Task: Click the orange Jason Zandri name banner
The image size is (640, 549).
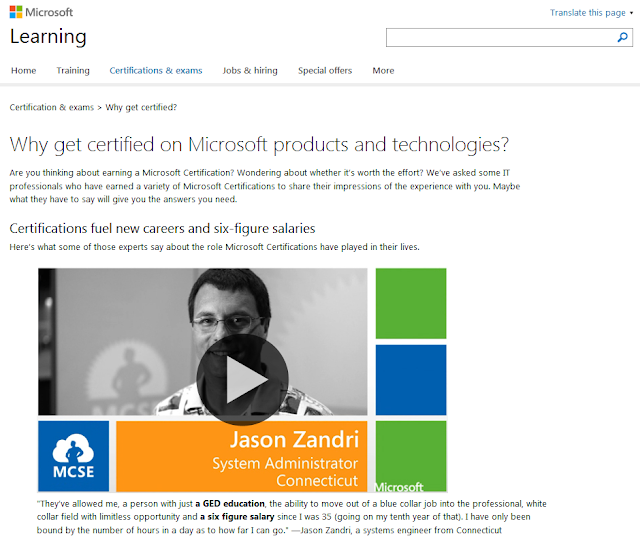Action: click(242, 456)
